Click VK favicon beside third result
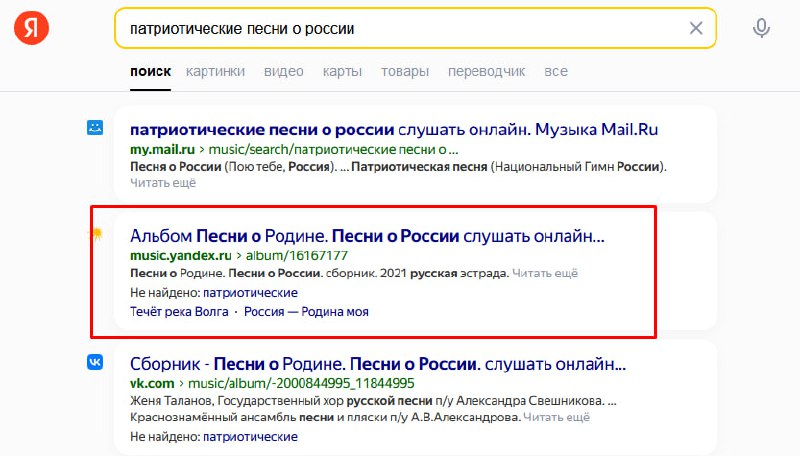The image size is (800, 456). tap(95, 362)
